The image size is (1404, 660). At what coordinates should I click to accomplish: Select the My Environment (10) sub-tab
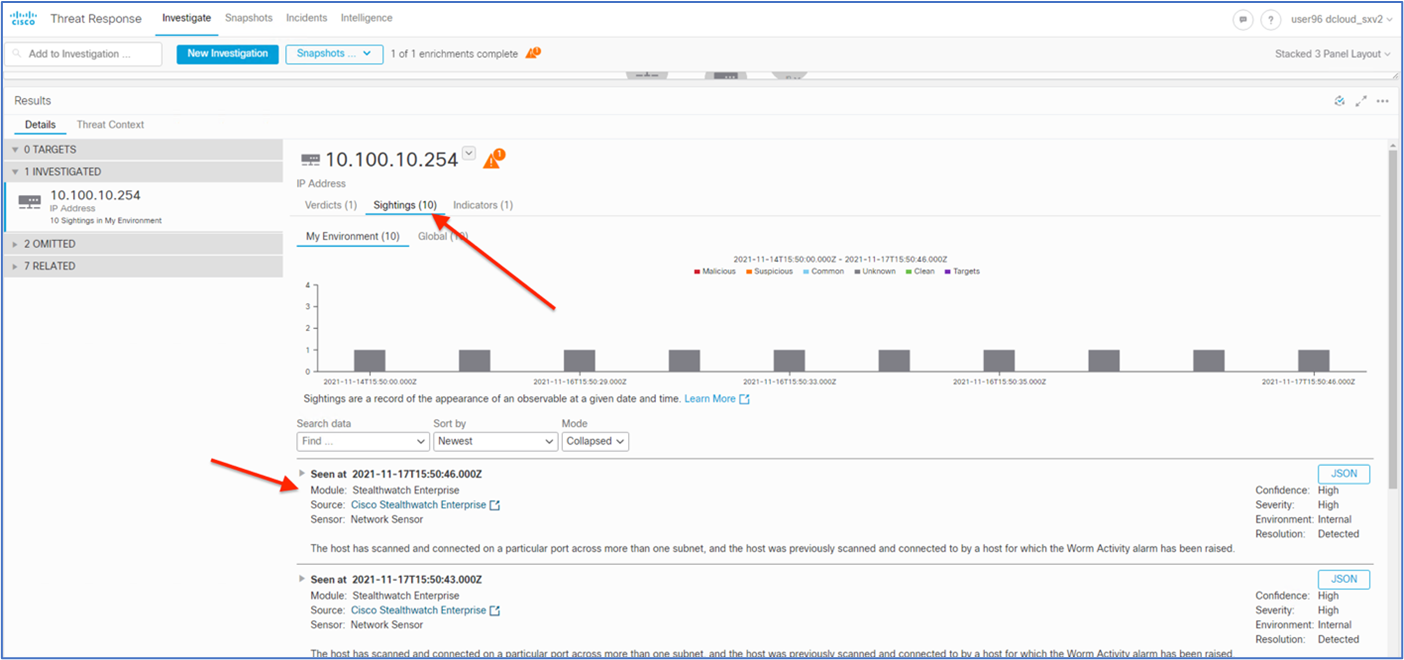pos(353,237)
